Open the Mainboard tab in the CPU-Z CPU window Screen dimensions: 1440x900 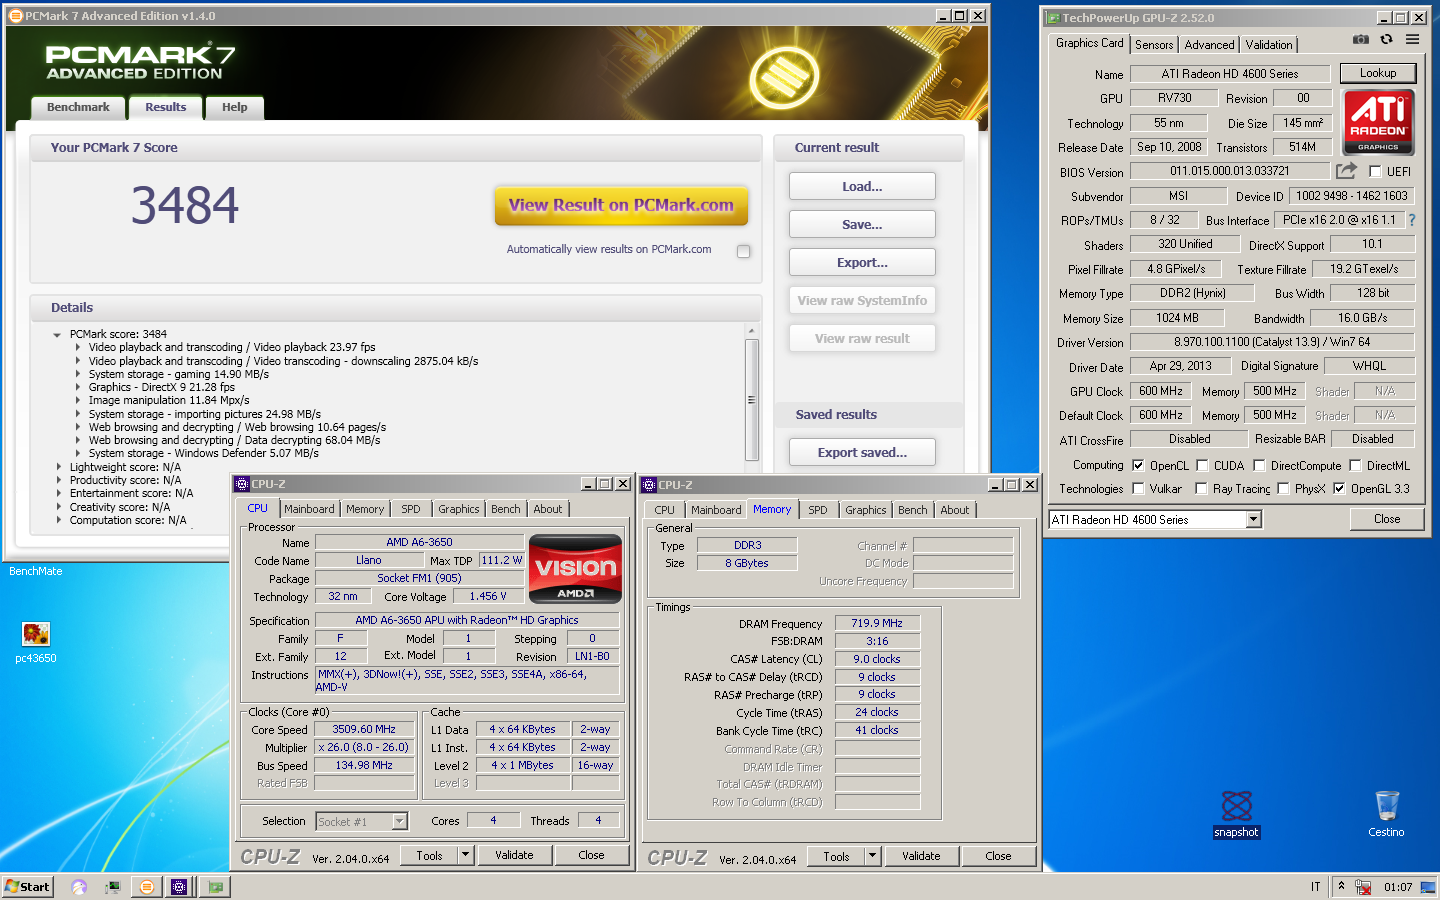[309, 509]
